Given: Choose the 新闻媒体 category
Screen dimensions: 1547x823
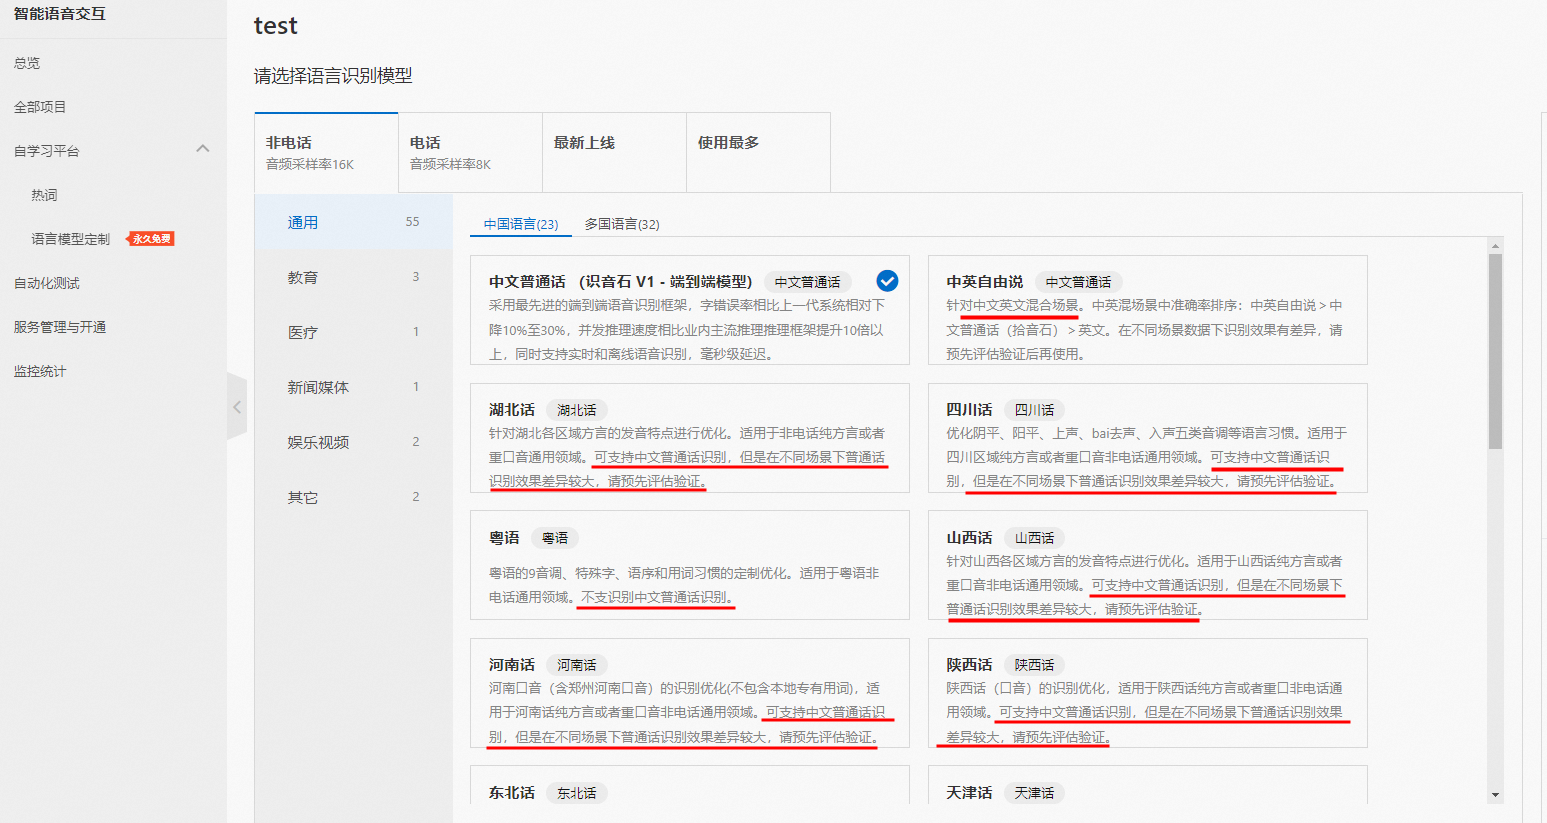Looking at the screenshot, I should (x=354, y=387).
